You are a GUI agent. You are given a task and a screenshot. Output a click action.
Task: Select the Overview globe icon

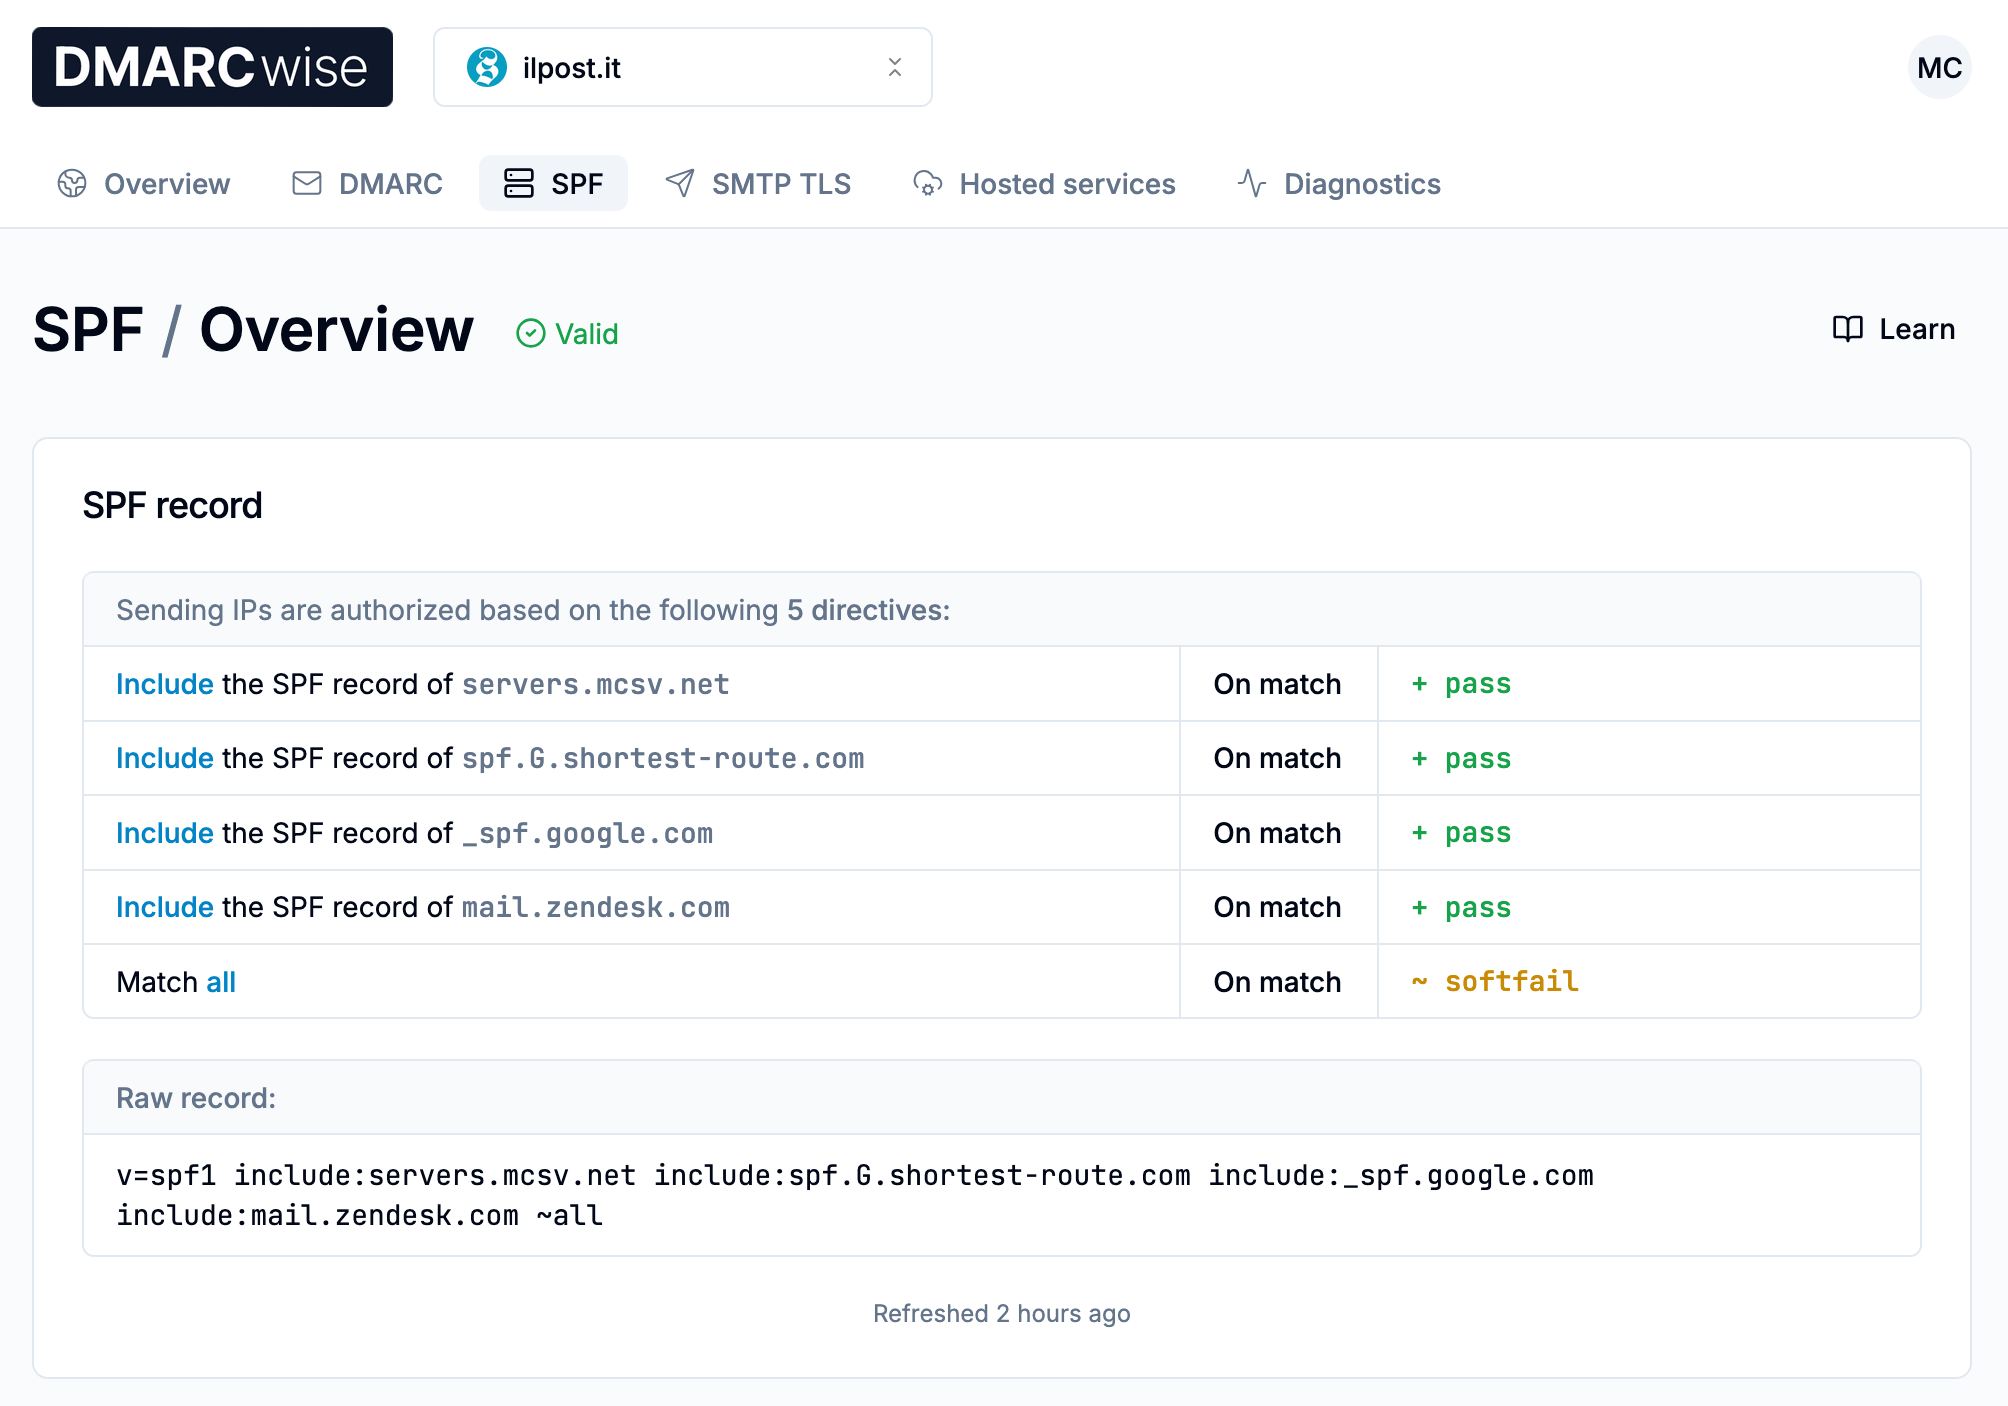71,183
